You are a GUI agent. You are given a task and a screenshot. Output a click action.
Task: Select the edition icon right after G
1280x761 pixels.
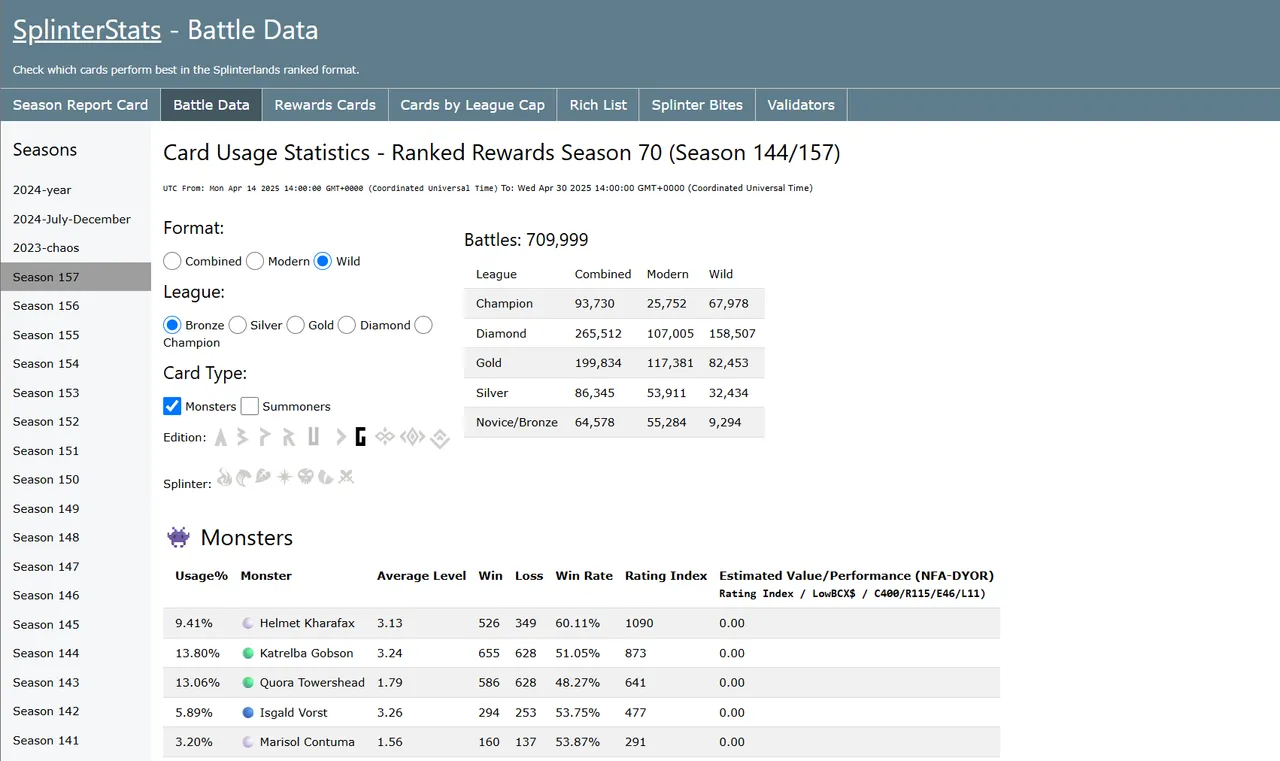click(x=384, y=436)
